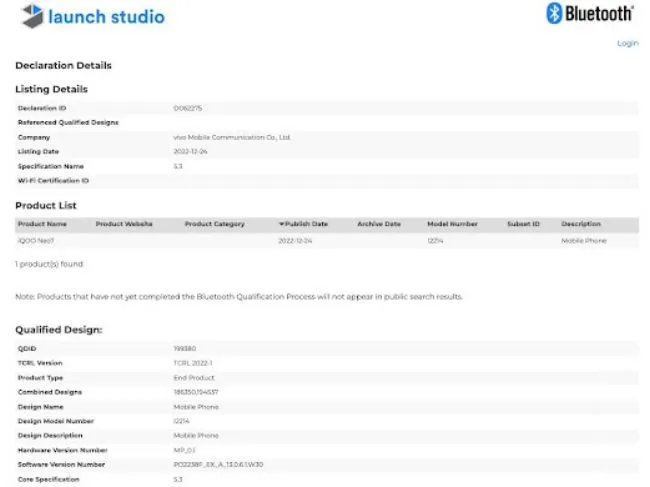Select the Design Model Number value I2214
Screen dimensions: 650x487
pyautogui.click(x=181, y=421)
